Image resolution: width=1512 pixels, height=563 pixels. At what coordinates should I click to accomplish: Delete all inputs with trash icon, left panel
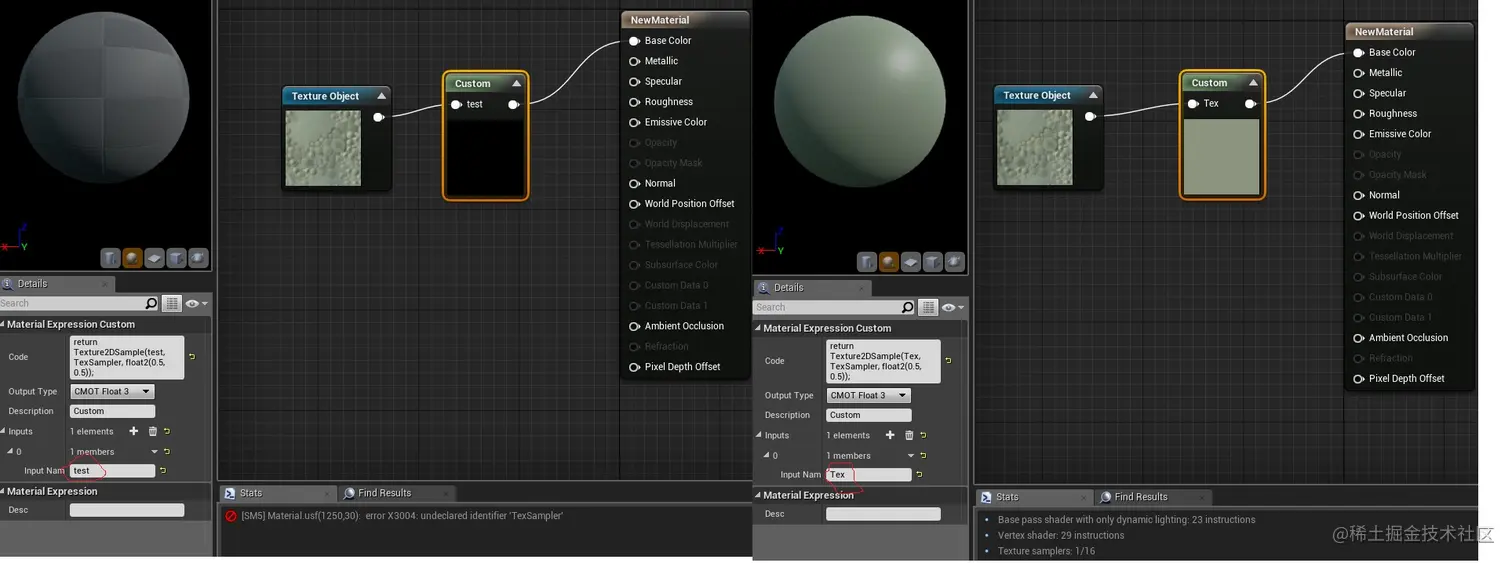coord(153,431)
